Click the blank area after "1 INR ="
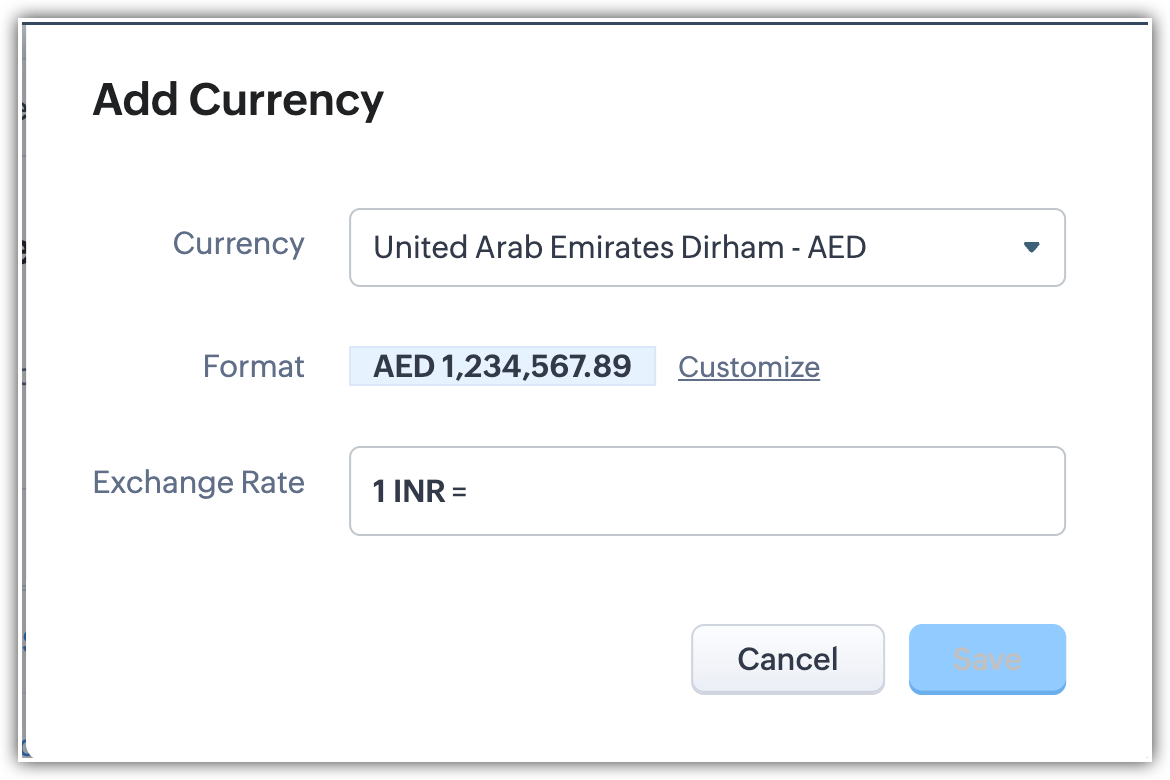Viewport: 1170px width, 780px height. pyautogui.click(x=760, y=491)
